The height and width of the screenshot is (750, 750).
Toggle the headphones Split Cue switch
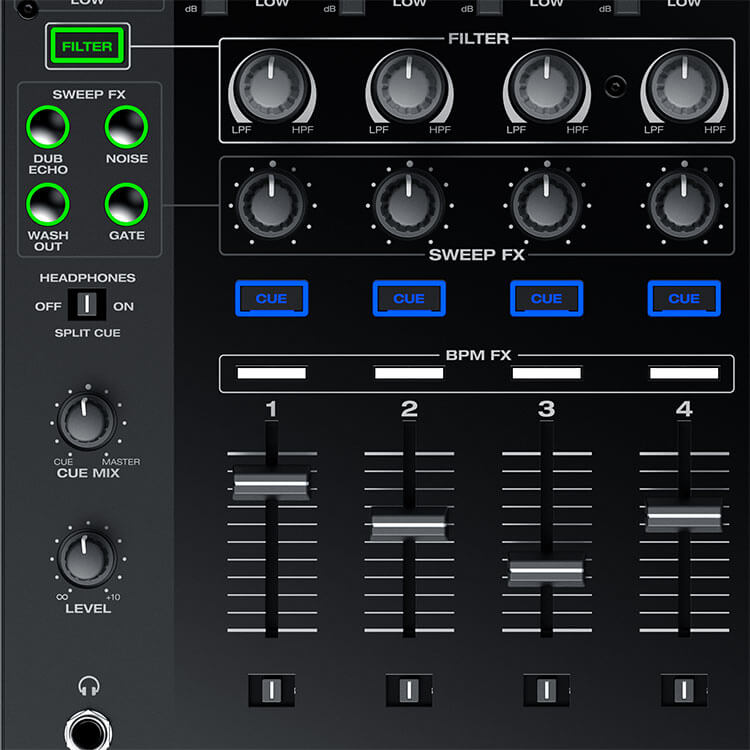[x=86, y=305]
